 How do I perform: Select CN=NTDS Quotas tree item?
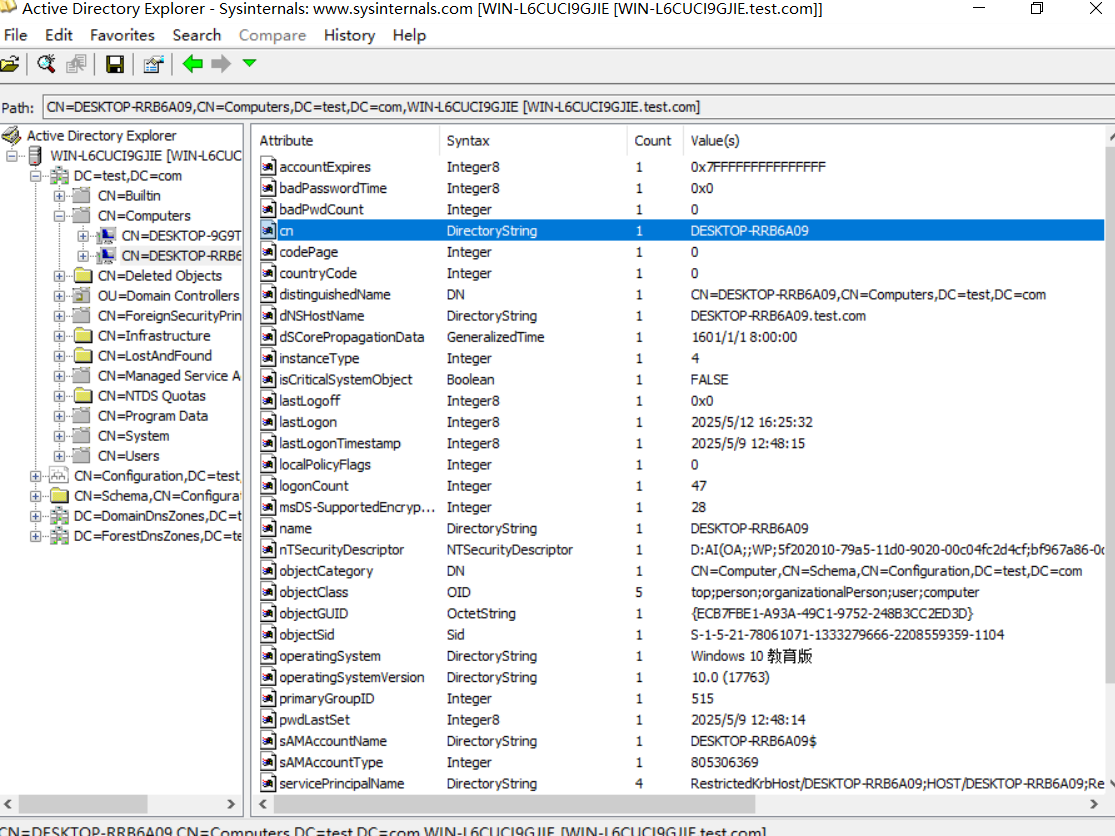click(x=151, y=396)
